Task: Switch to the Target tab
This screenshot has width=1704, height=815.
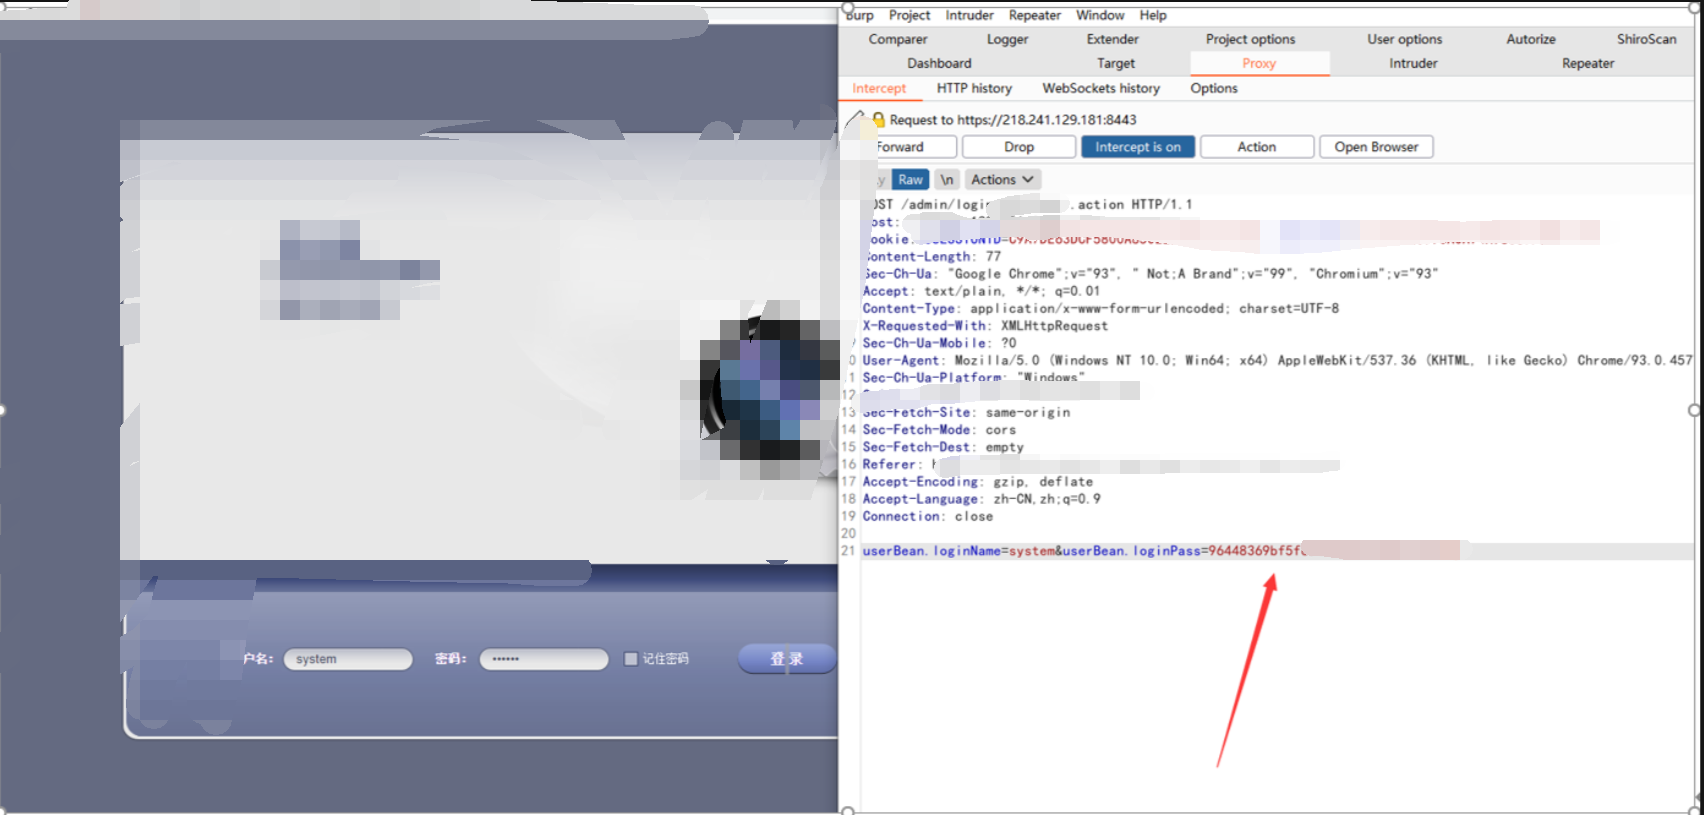Action: [1116, 63]
